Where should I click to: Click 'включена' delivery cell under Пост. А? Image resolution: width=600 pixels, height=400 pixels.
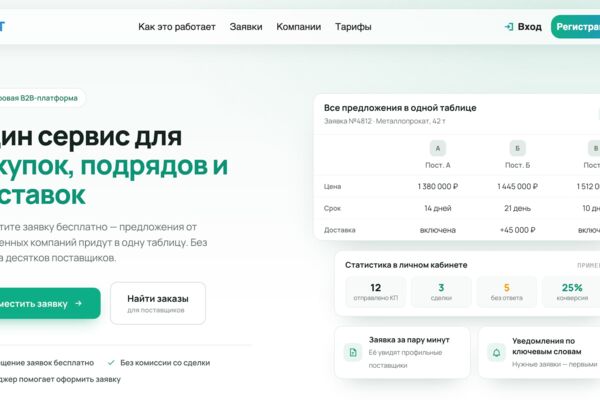438,230
